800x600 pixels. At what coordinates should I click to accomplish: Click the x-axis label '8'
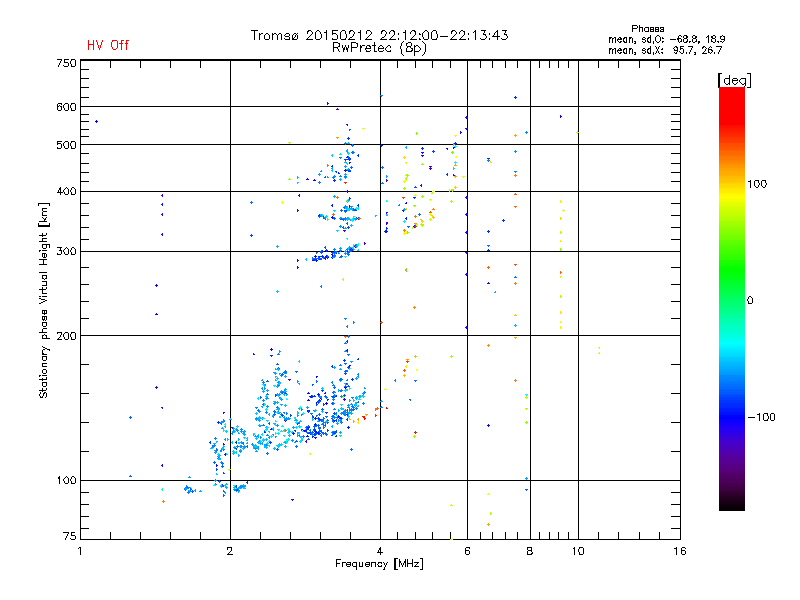coord(530,551)
